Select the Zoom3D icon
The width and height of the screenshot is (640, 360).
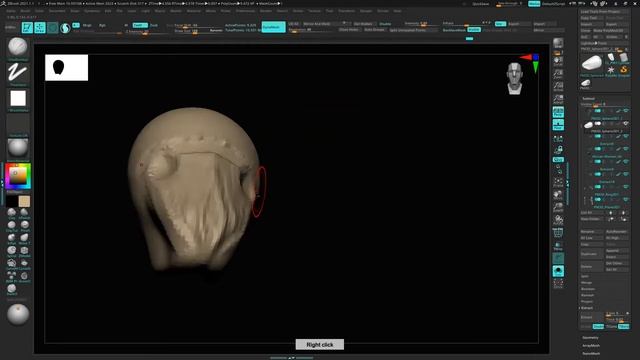[x=558, y=207]
